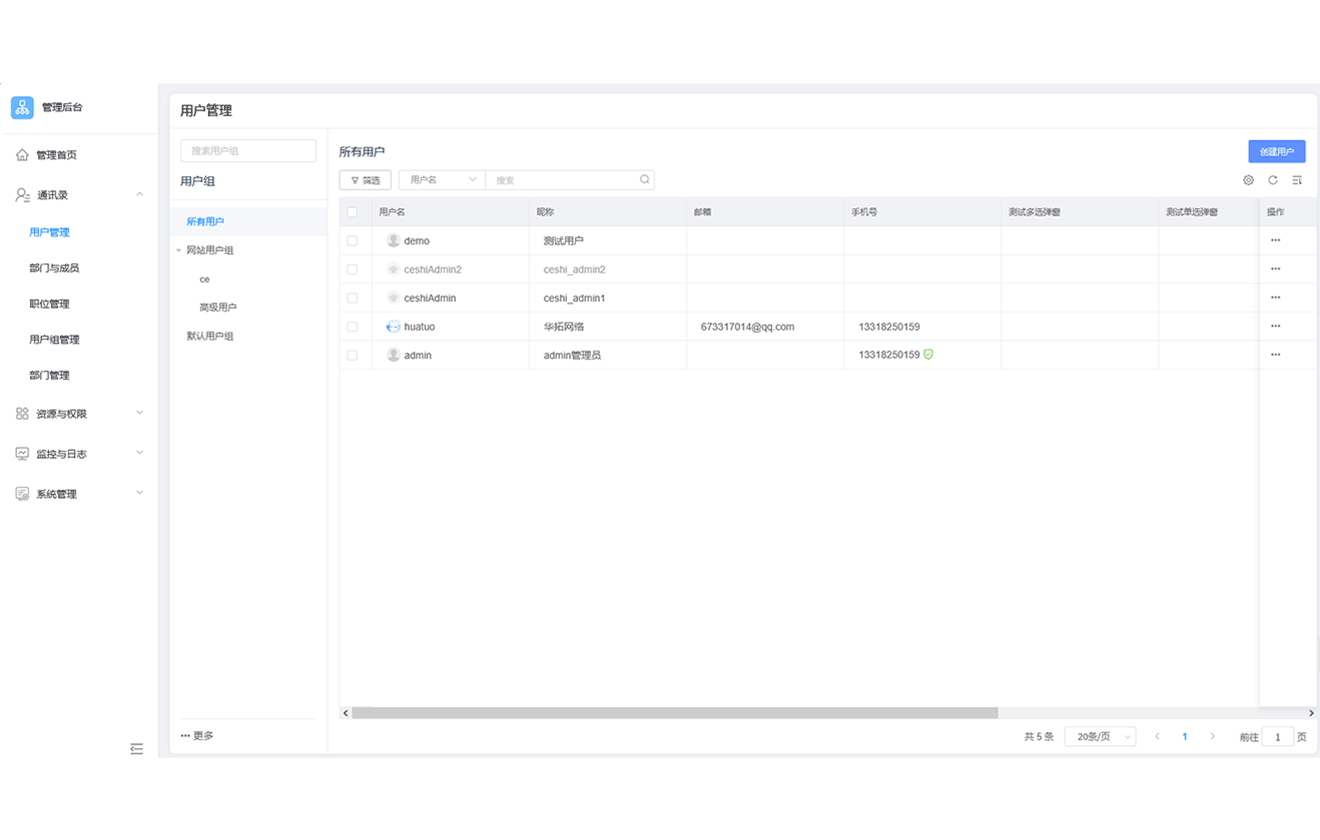Click the 创建用户 button
The image size is (1320, 840).
click(1277, 152)
